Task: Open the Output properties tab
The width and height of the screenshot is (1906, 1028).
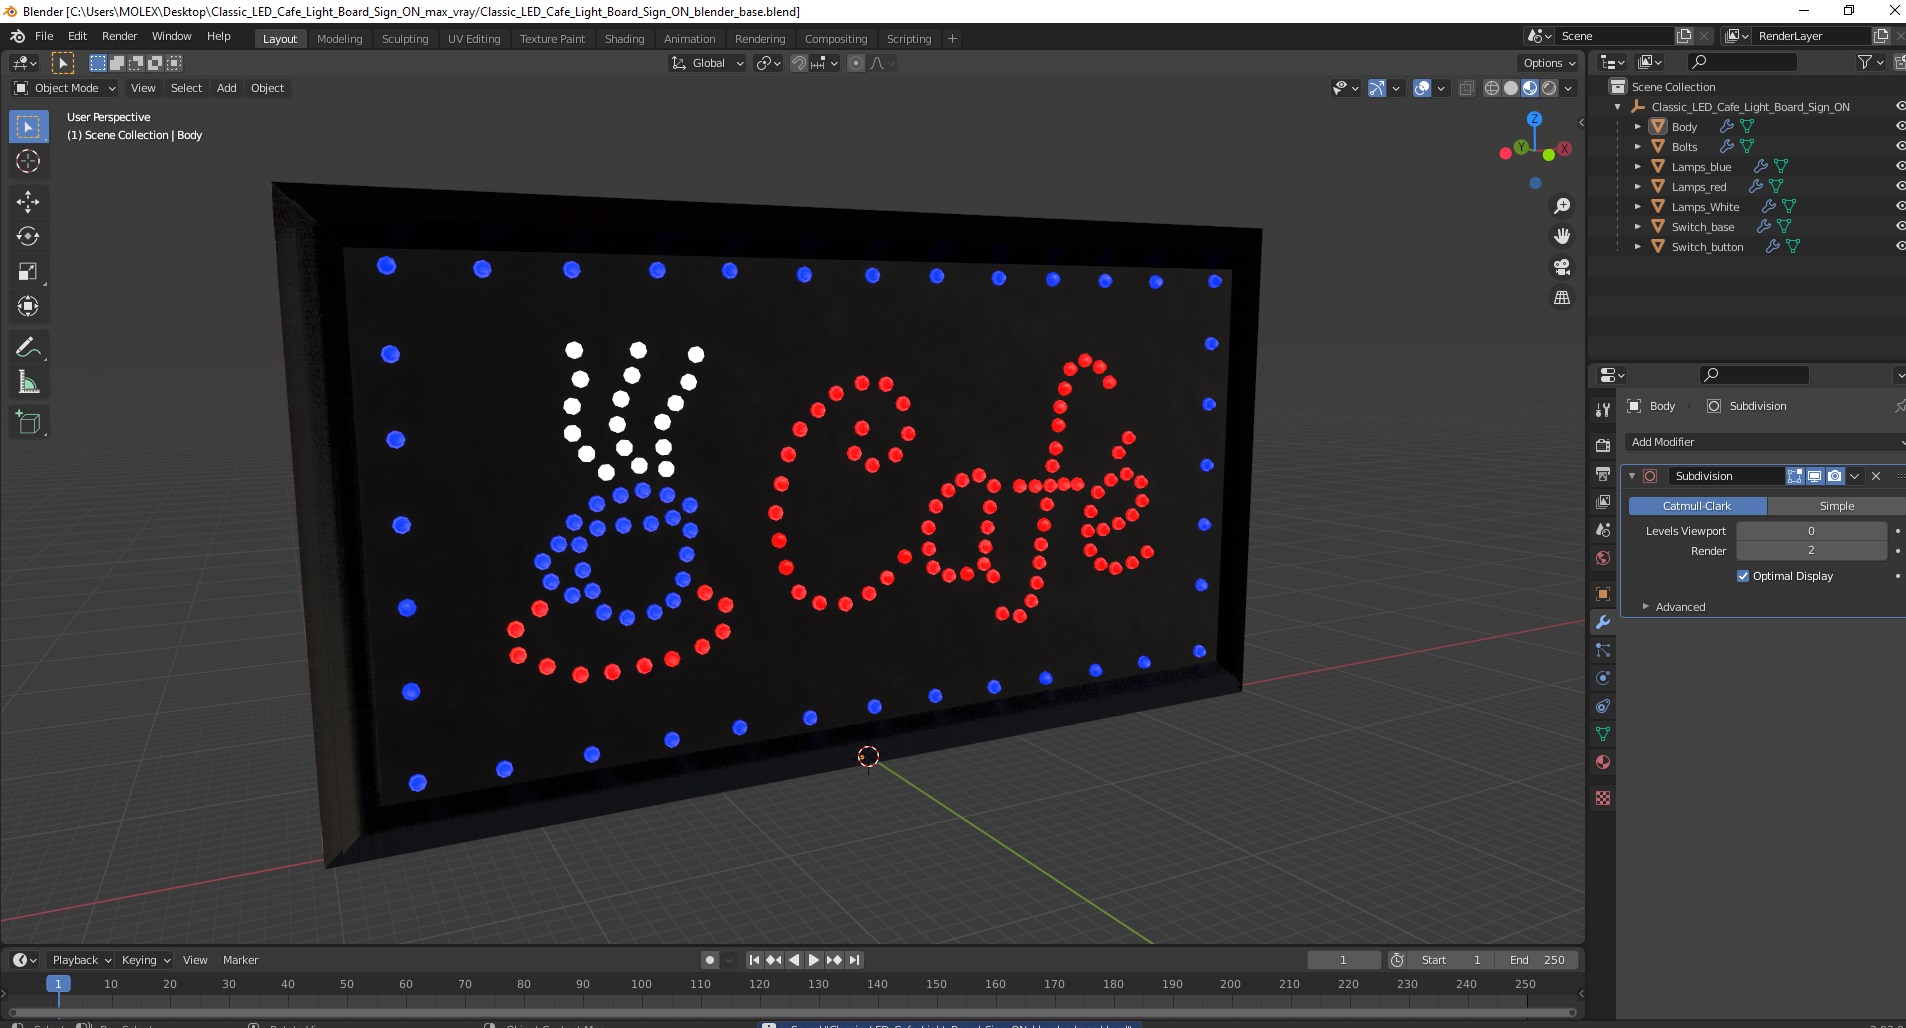Action: (x=1603, y=474)
